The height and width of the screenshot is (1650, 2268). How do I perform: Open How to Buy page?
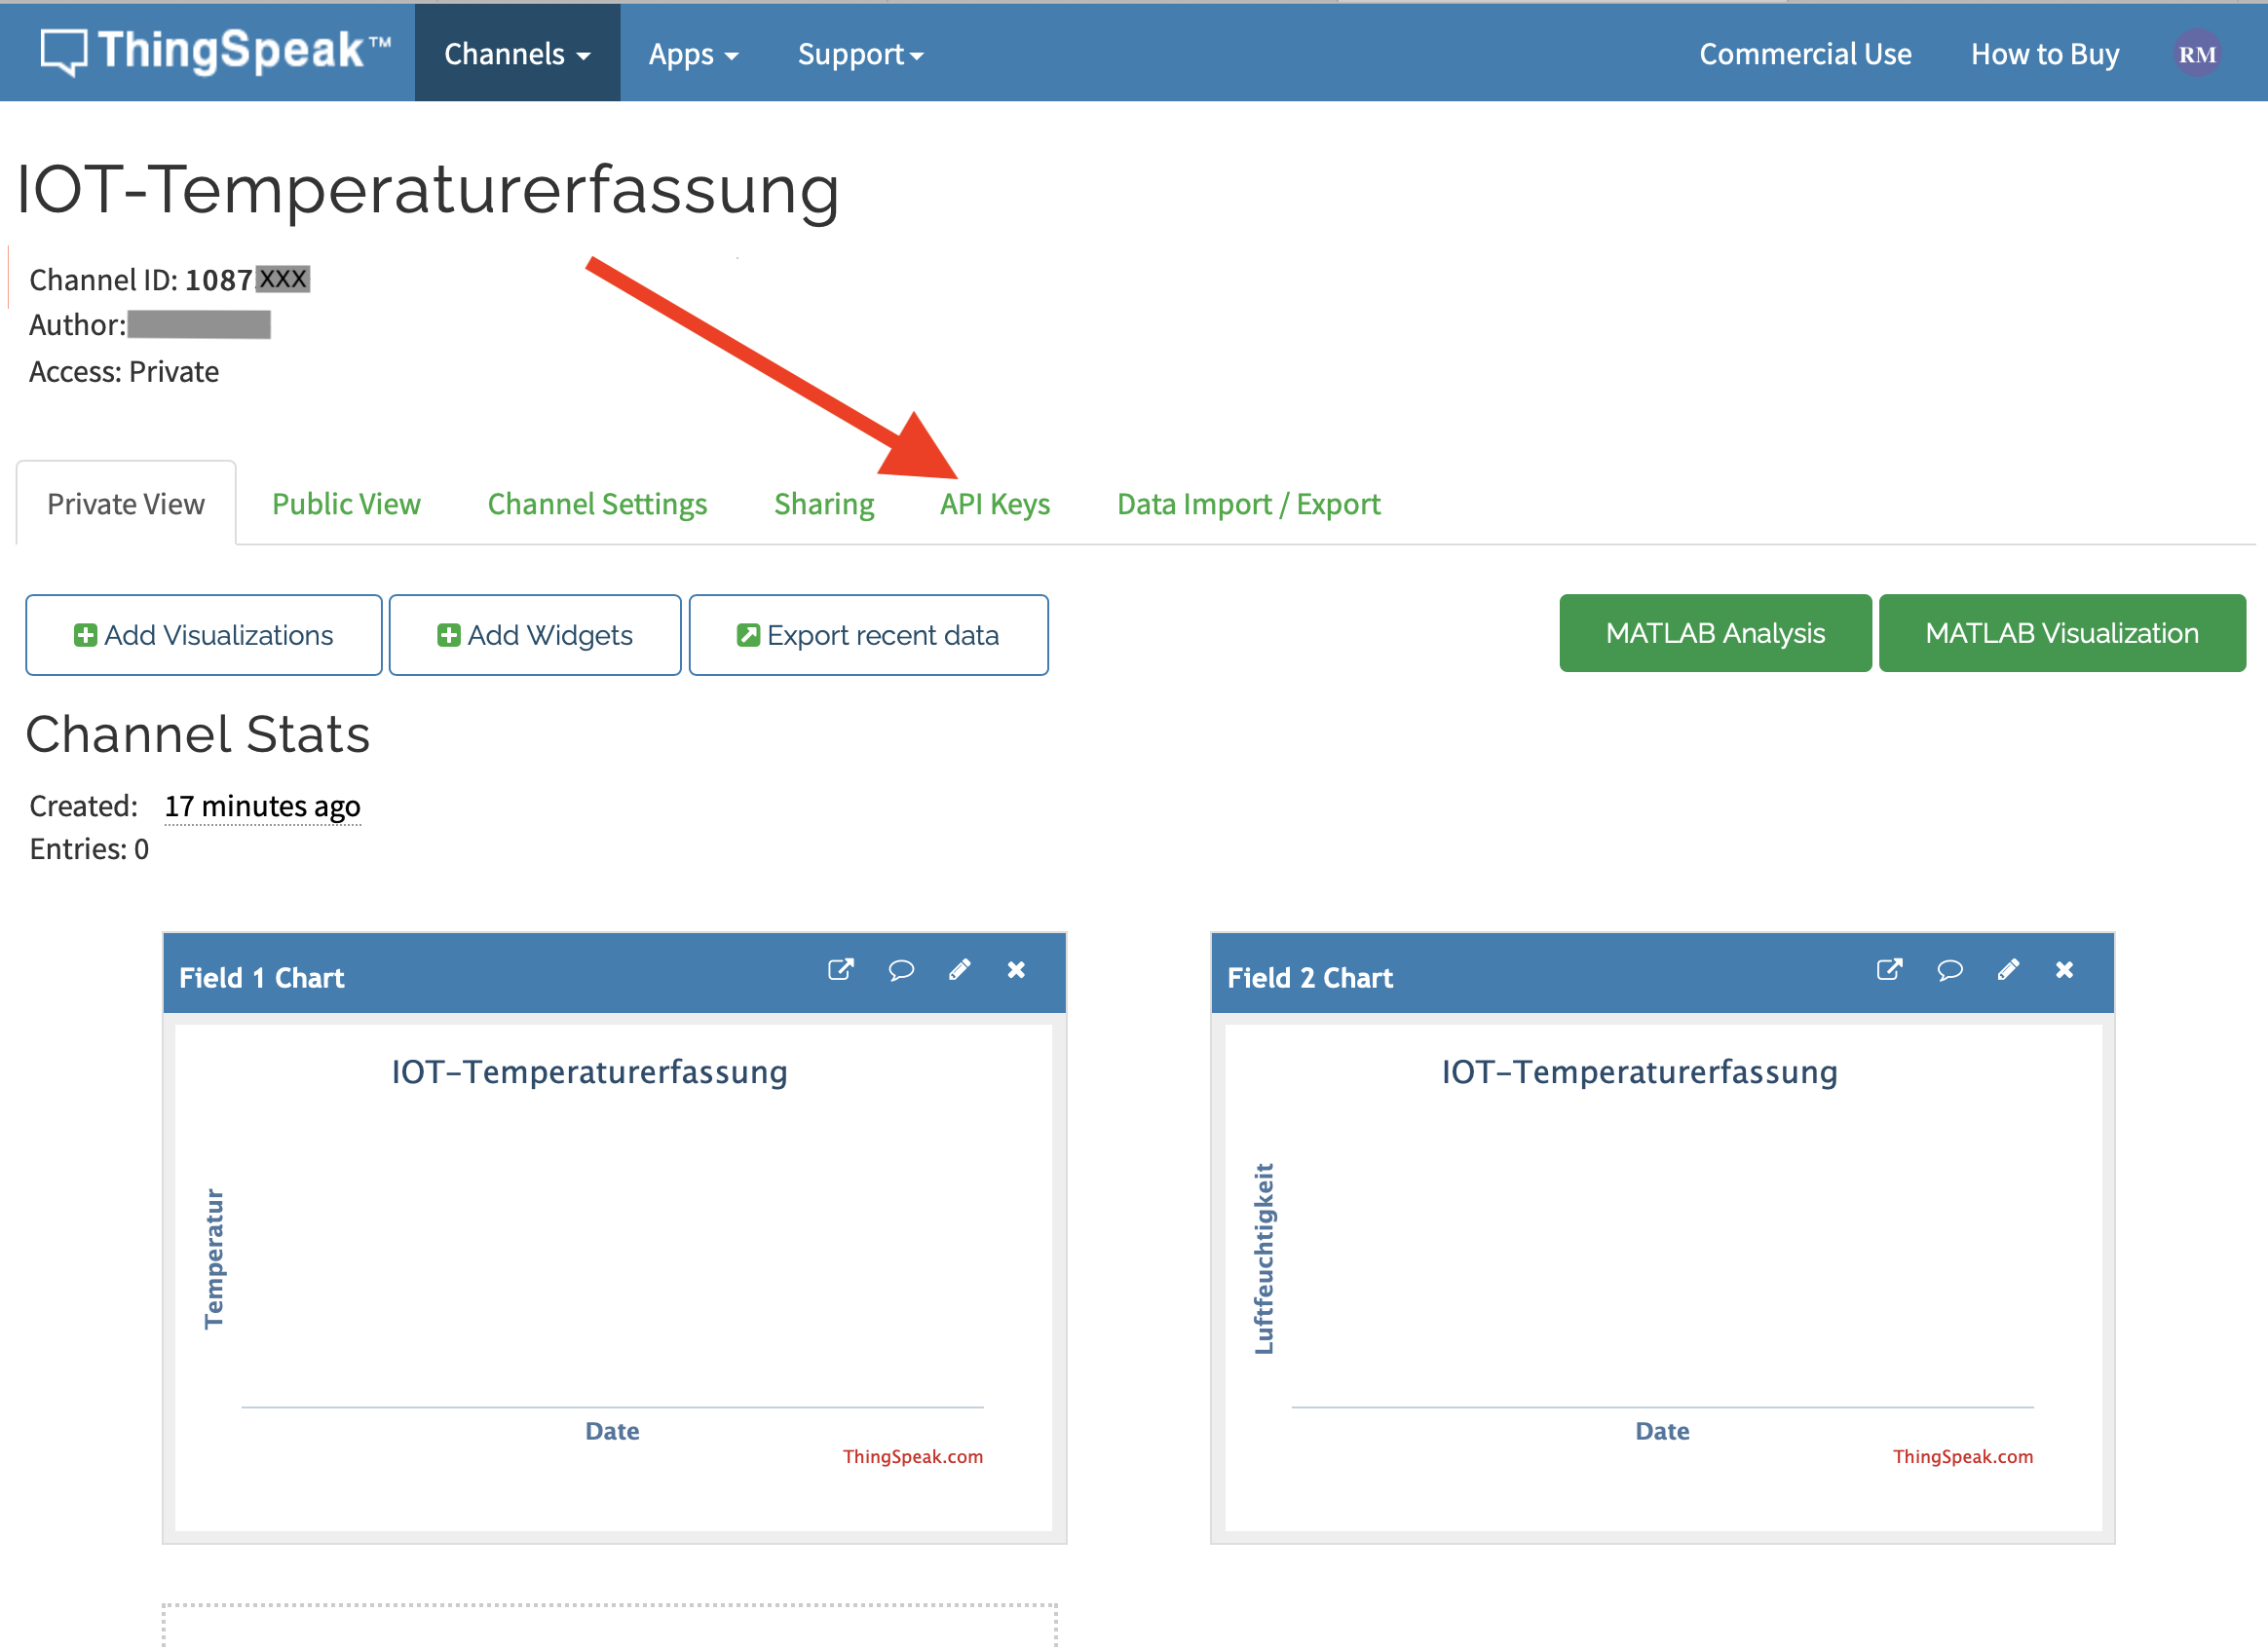click(2044, 54)
